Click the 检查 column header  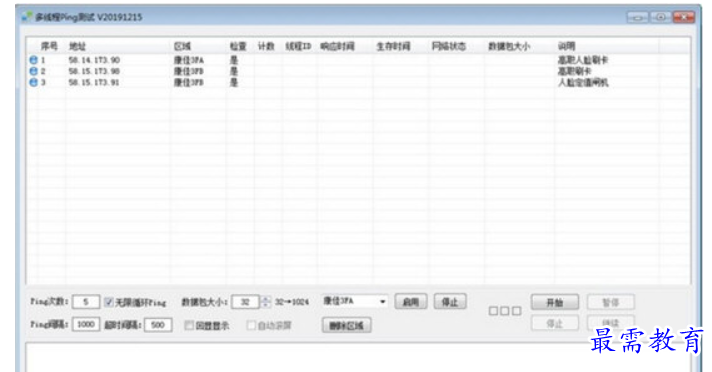pos(238,46)
